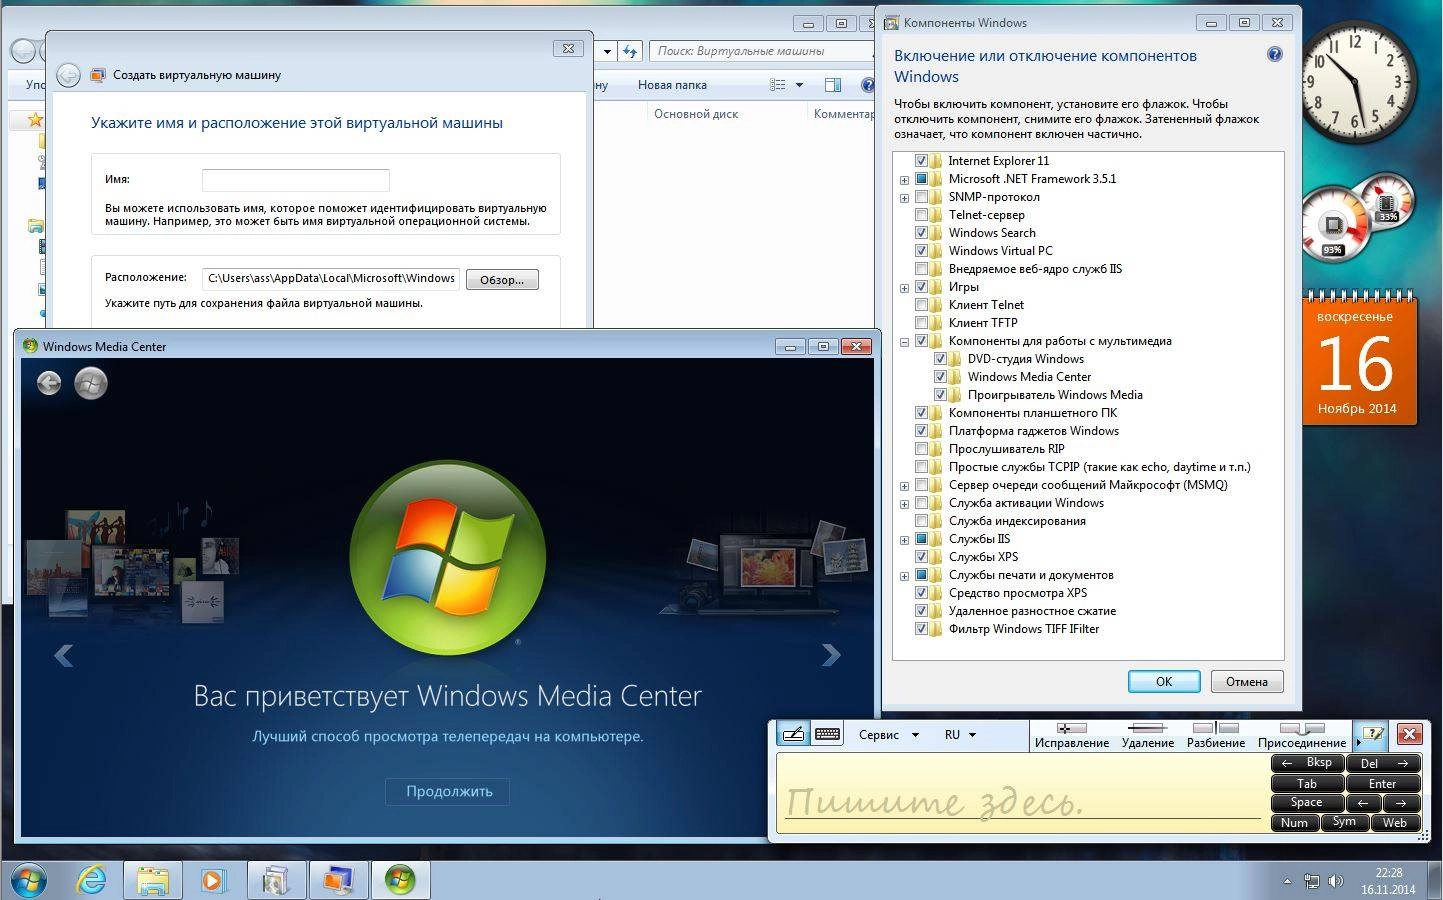Image resolution: width=1443 pixels, height=900 pixels.
Task: Expand Служба активации Windows node
Action: [x=904, y=504]
